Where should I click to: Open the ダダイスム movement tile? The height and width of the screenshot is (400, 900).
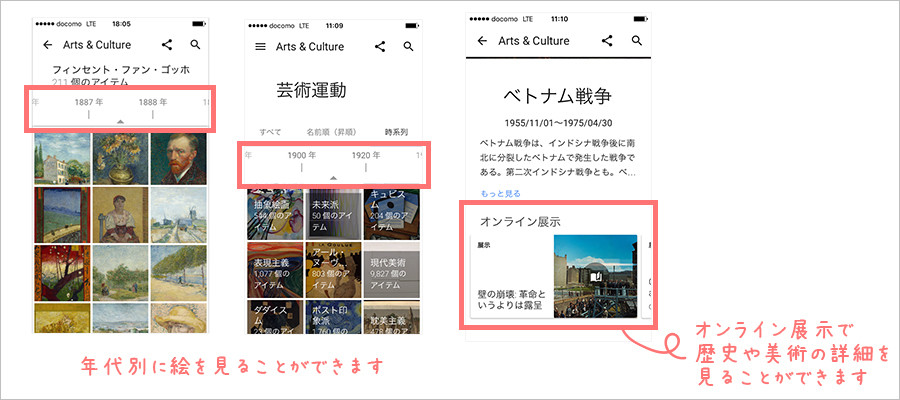275,316
